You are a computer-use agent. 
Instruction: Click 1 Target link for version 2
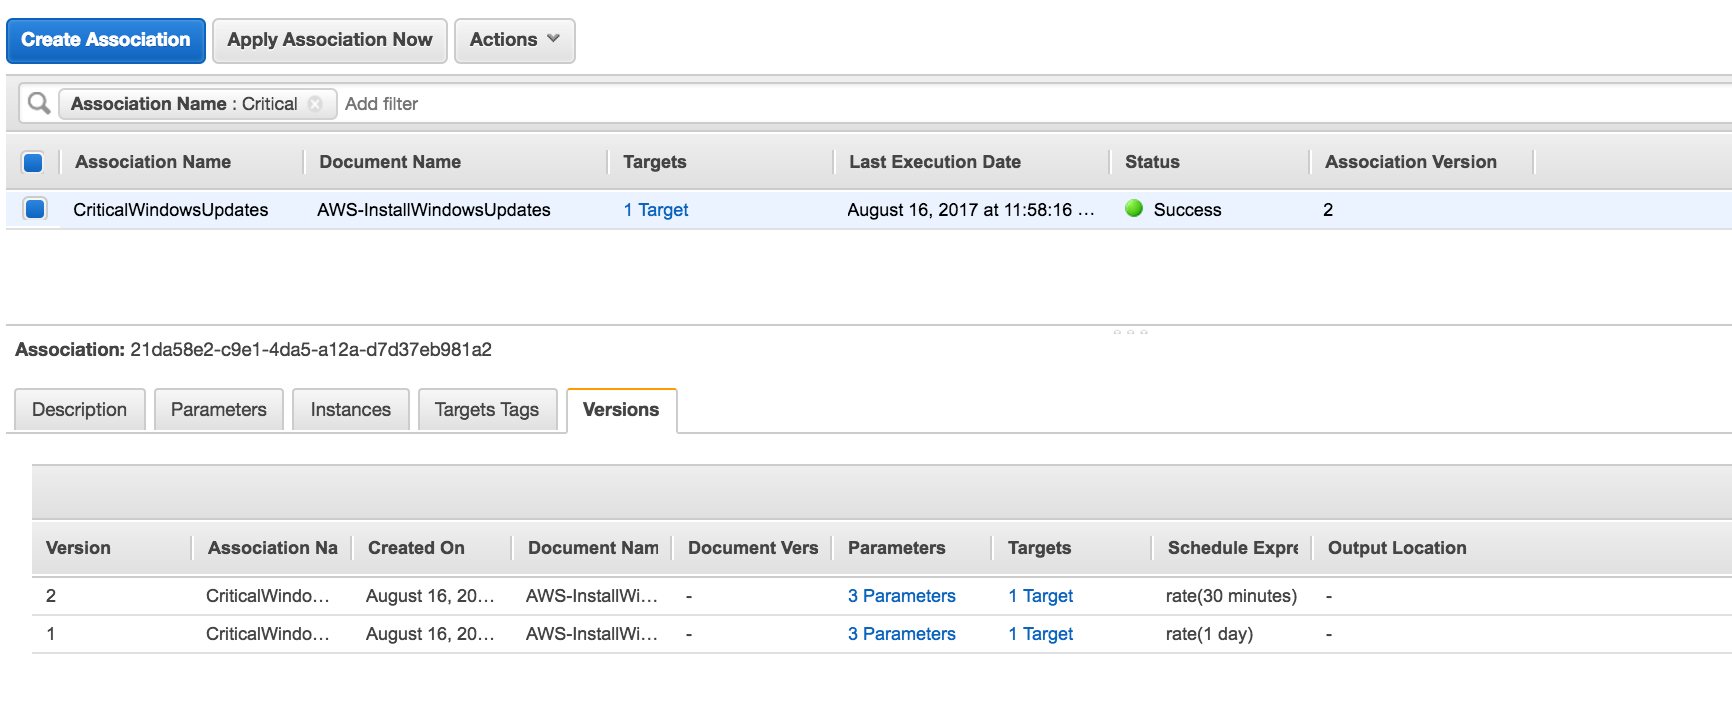coord(1040,596)
